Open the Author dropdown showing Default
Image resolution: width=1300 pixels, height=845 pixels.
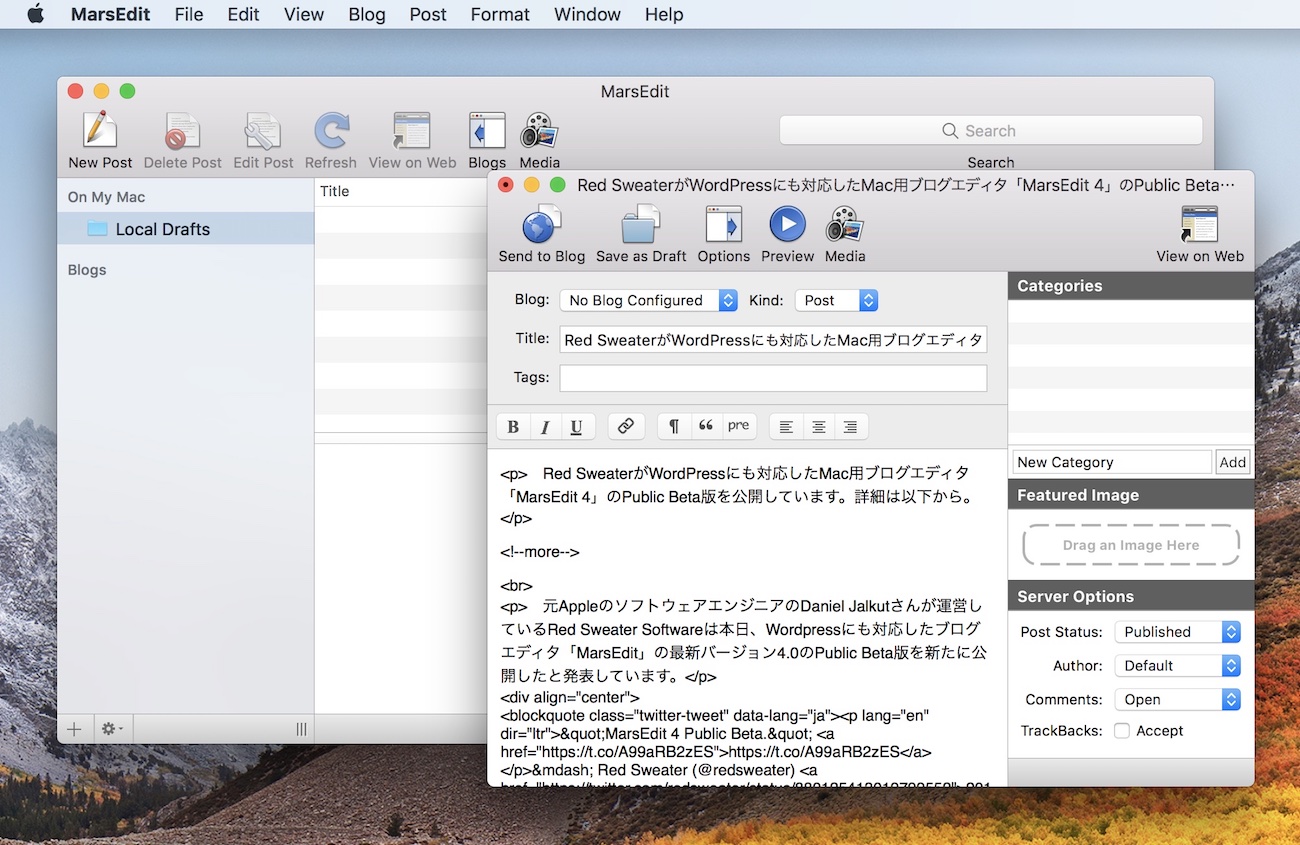tap(1177, 666)
